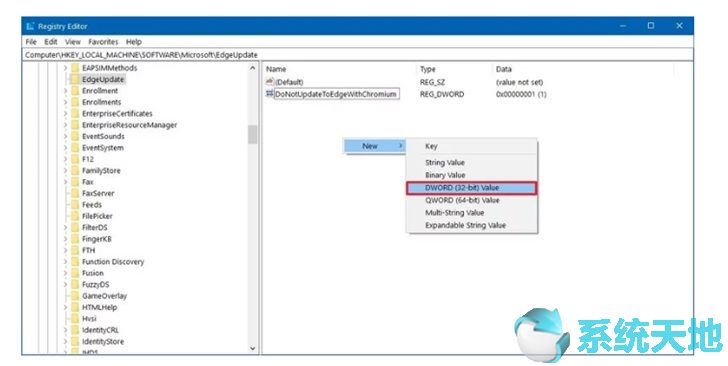Click the Function Discovery folder icon
728x366 pixels.
point(75,261)
